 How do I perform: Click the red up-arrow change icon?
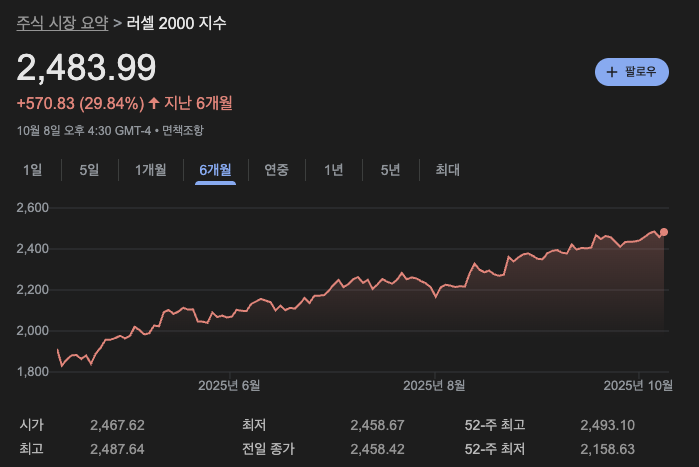pyautogui.click(x=154, y=103)
